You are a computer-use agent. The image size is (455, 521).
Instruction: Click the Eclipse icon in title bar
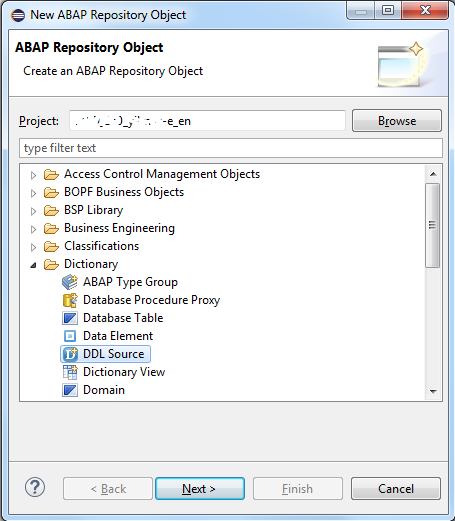pos(18,15)
